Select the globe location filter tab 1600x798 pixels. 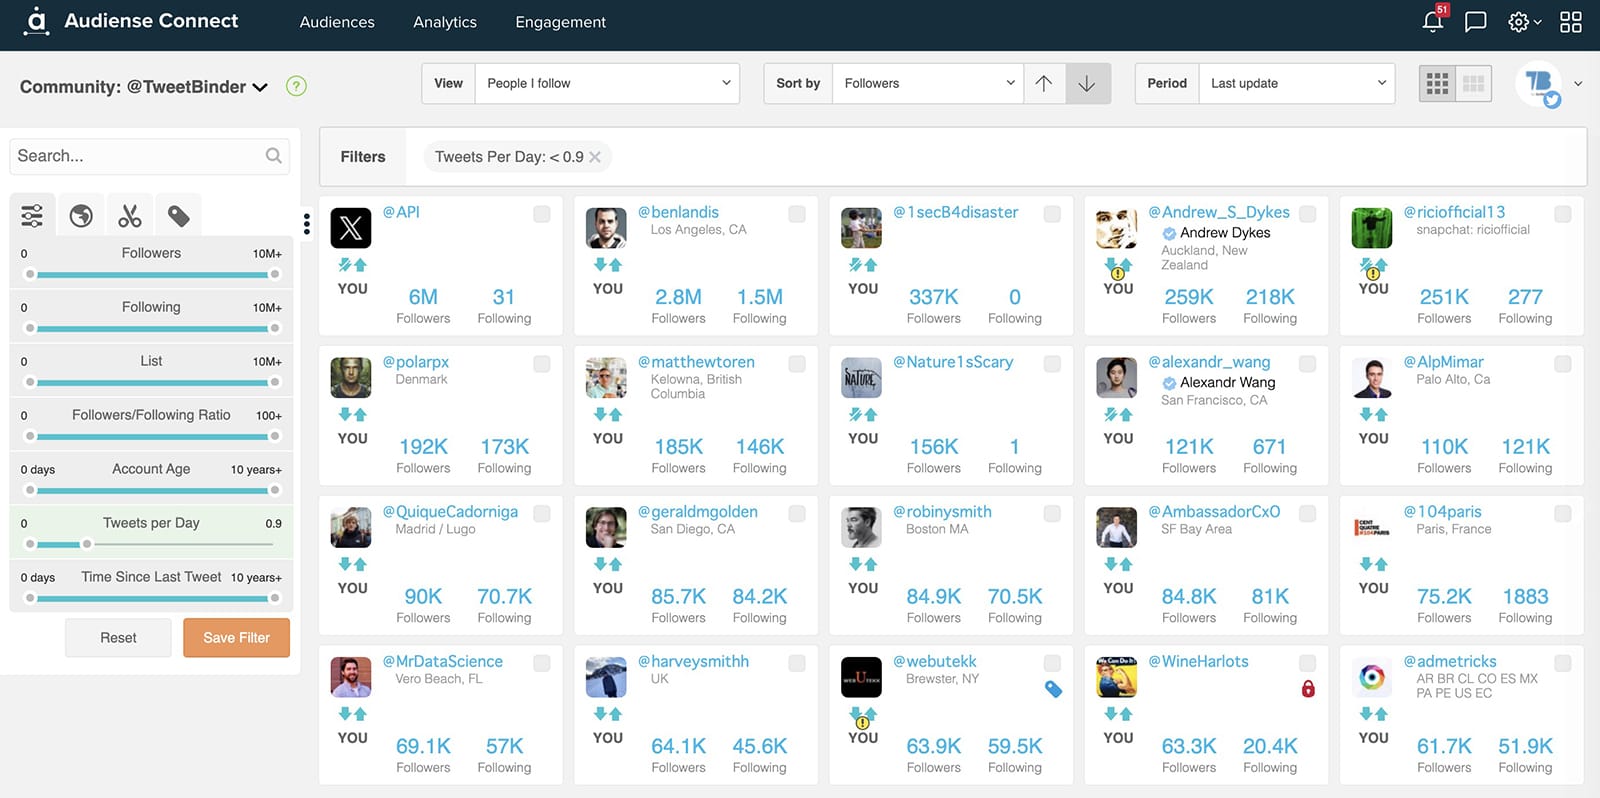pyautogui.click(x=81, y=215)
